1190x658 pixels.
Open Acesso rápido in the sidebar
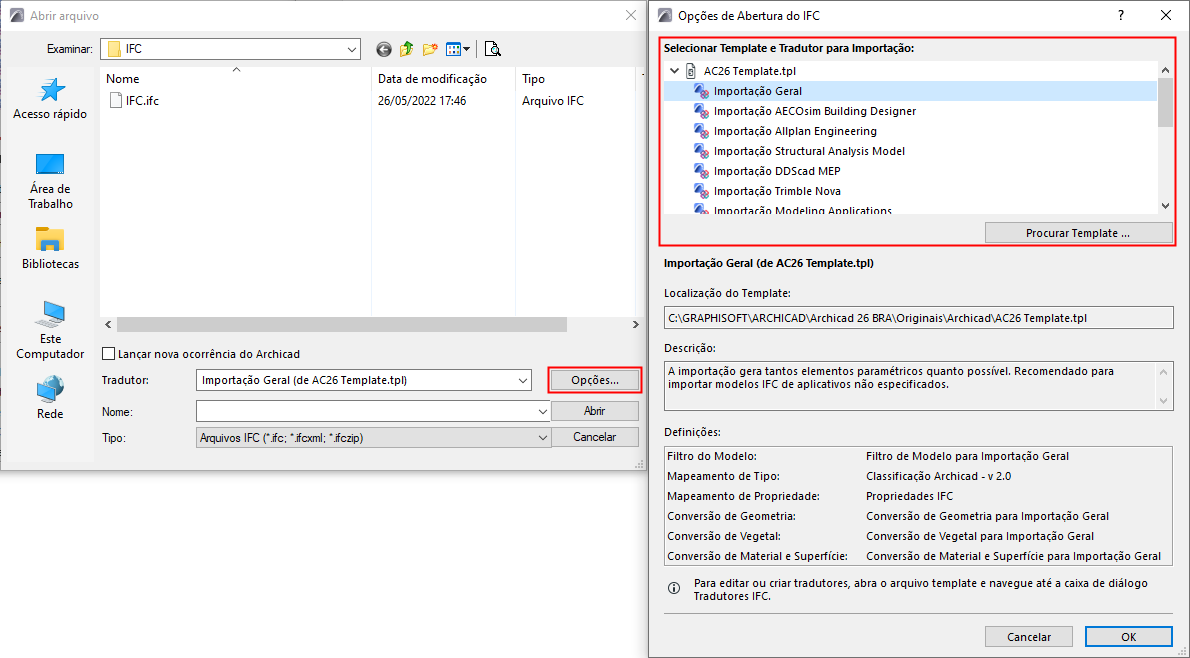pyautogui.click(x=50, y=99)
